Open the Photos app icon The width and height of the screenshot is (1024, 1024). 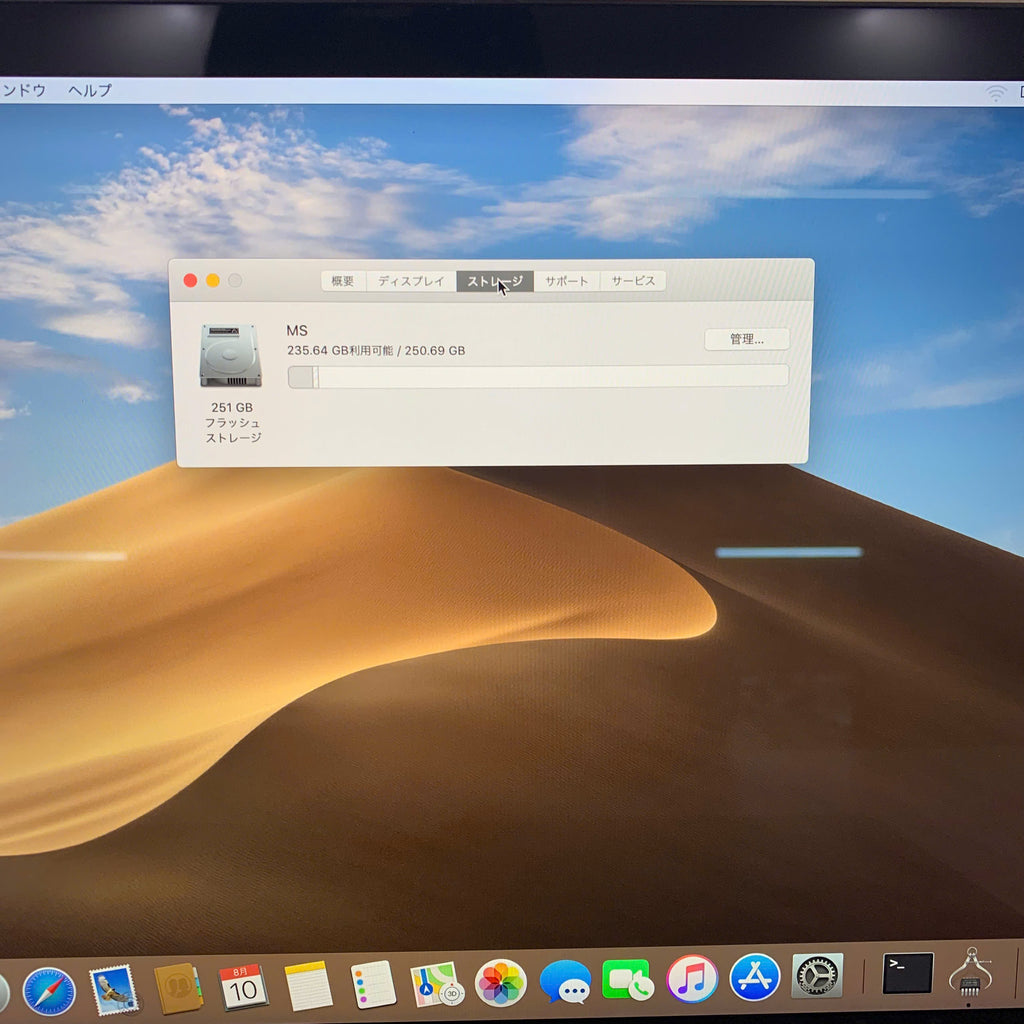tap(501, 982)
